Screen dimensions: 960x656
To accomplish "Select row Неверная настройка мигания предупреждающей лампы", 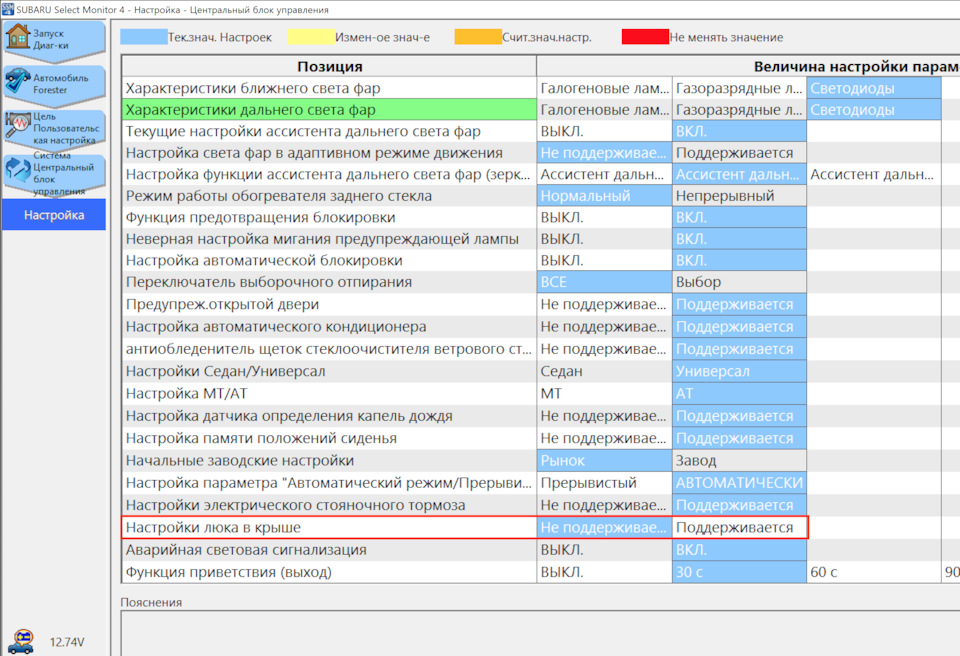I will [329, 239].
